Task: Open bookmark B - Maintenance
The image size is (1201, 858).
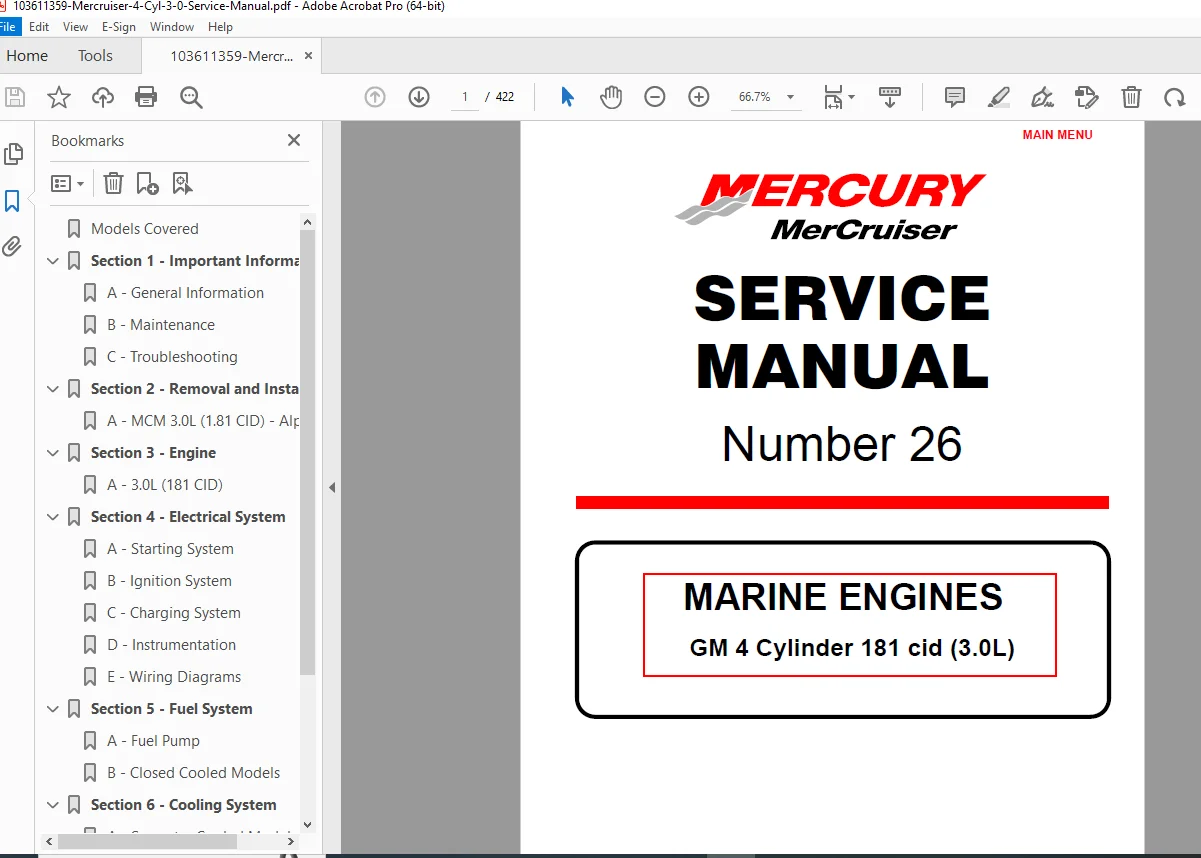Action: (x=160, y=325)
